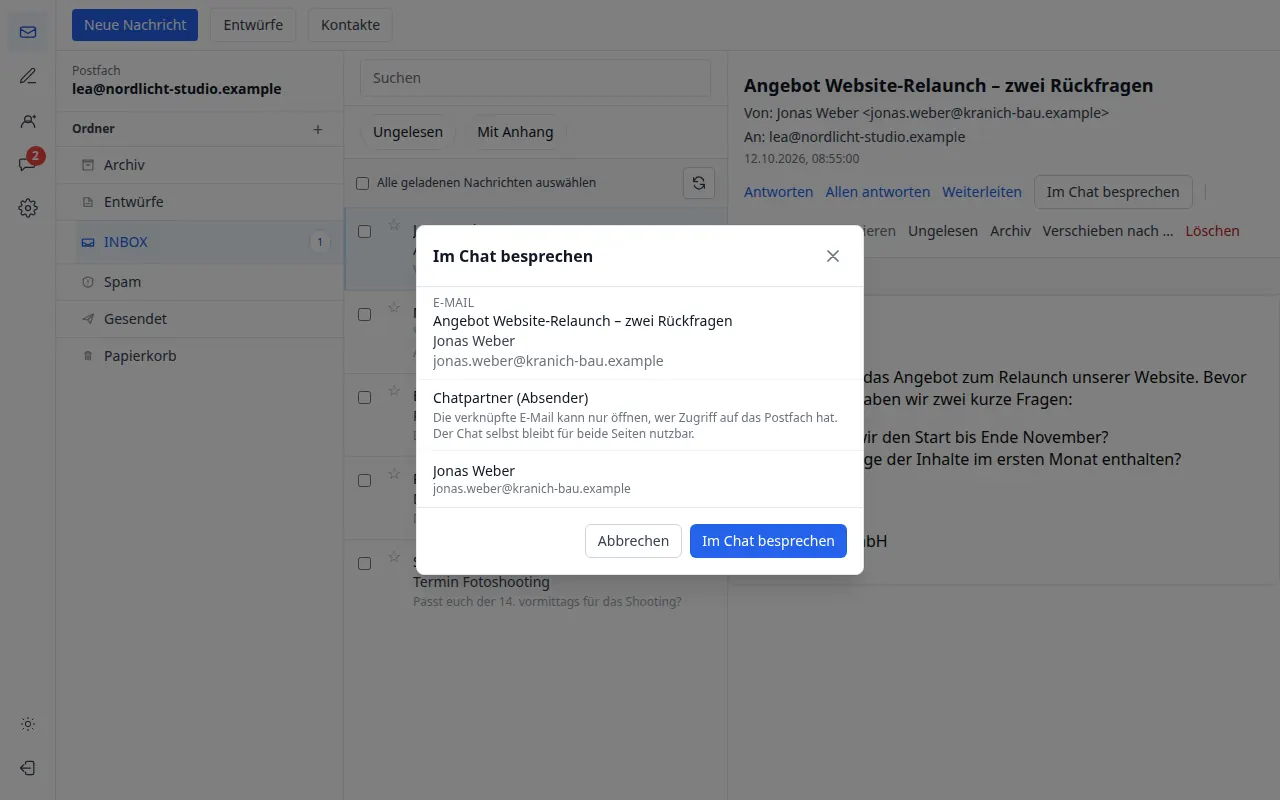Click the 'Allen antworten' link

click(878, 192)
